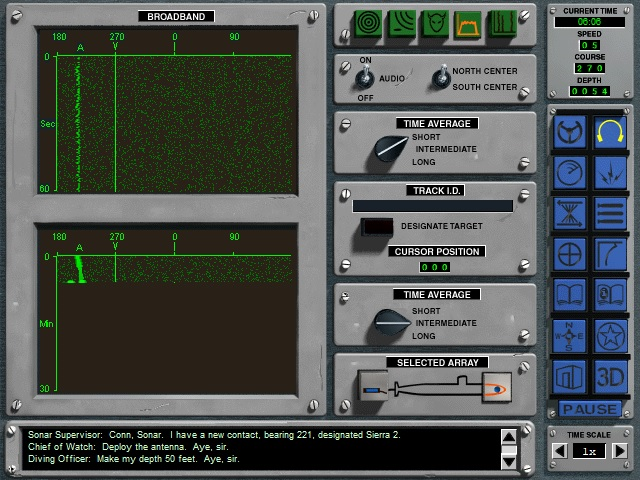Image resolution: width=640 pixels, height=480 pixels.
Task: Click the DESIGNATE TARGET button
Action: 377,227
